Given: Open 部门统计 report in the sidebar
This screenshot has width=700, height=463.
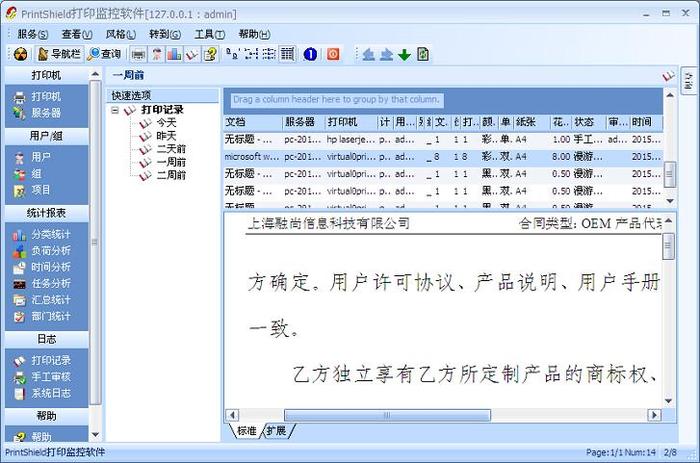Looking at the screenshot, I should [42, 316].
